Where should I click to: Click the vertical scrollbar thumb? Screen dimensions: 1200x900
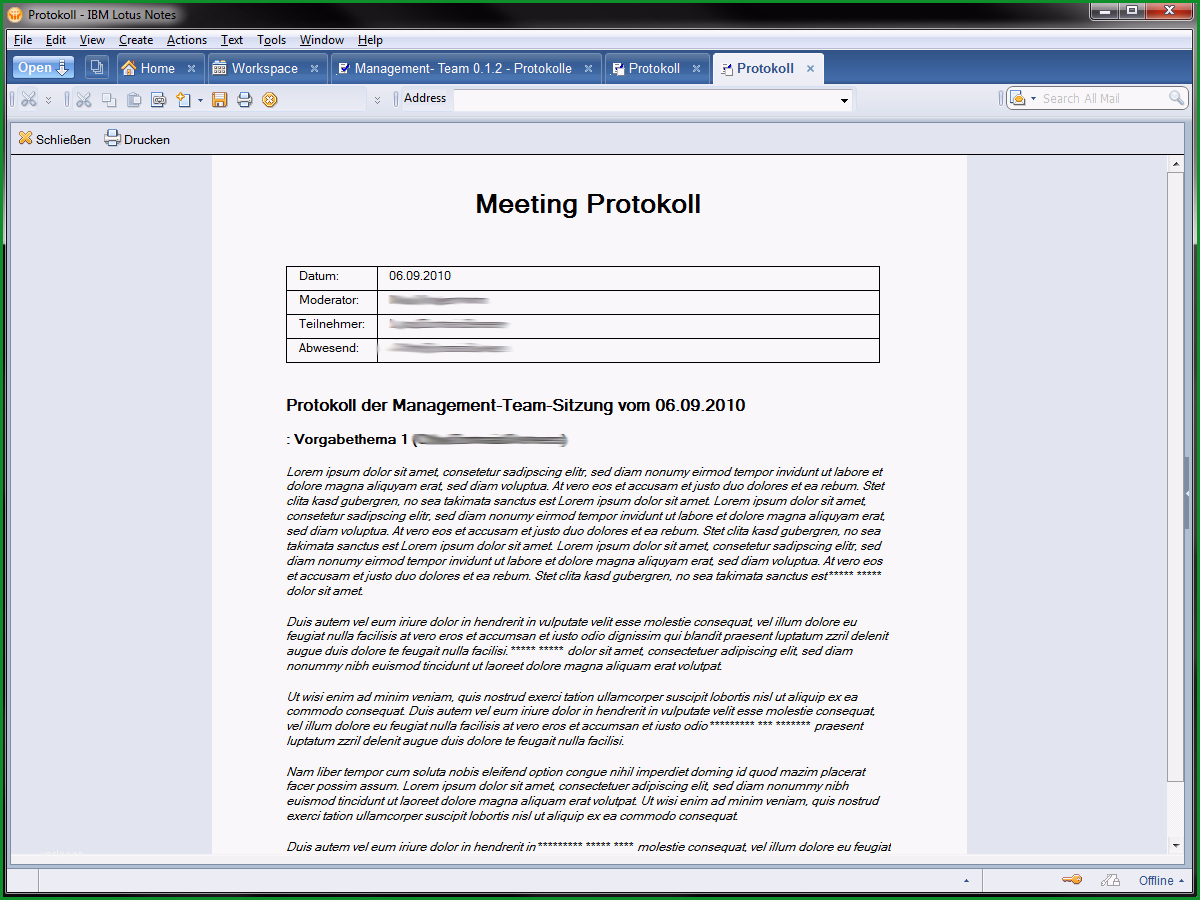[1176, 477]
